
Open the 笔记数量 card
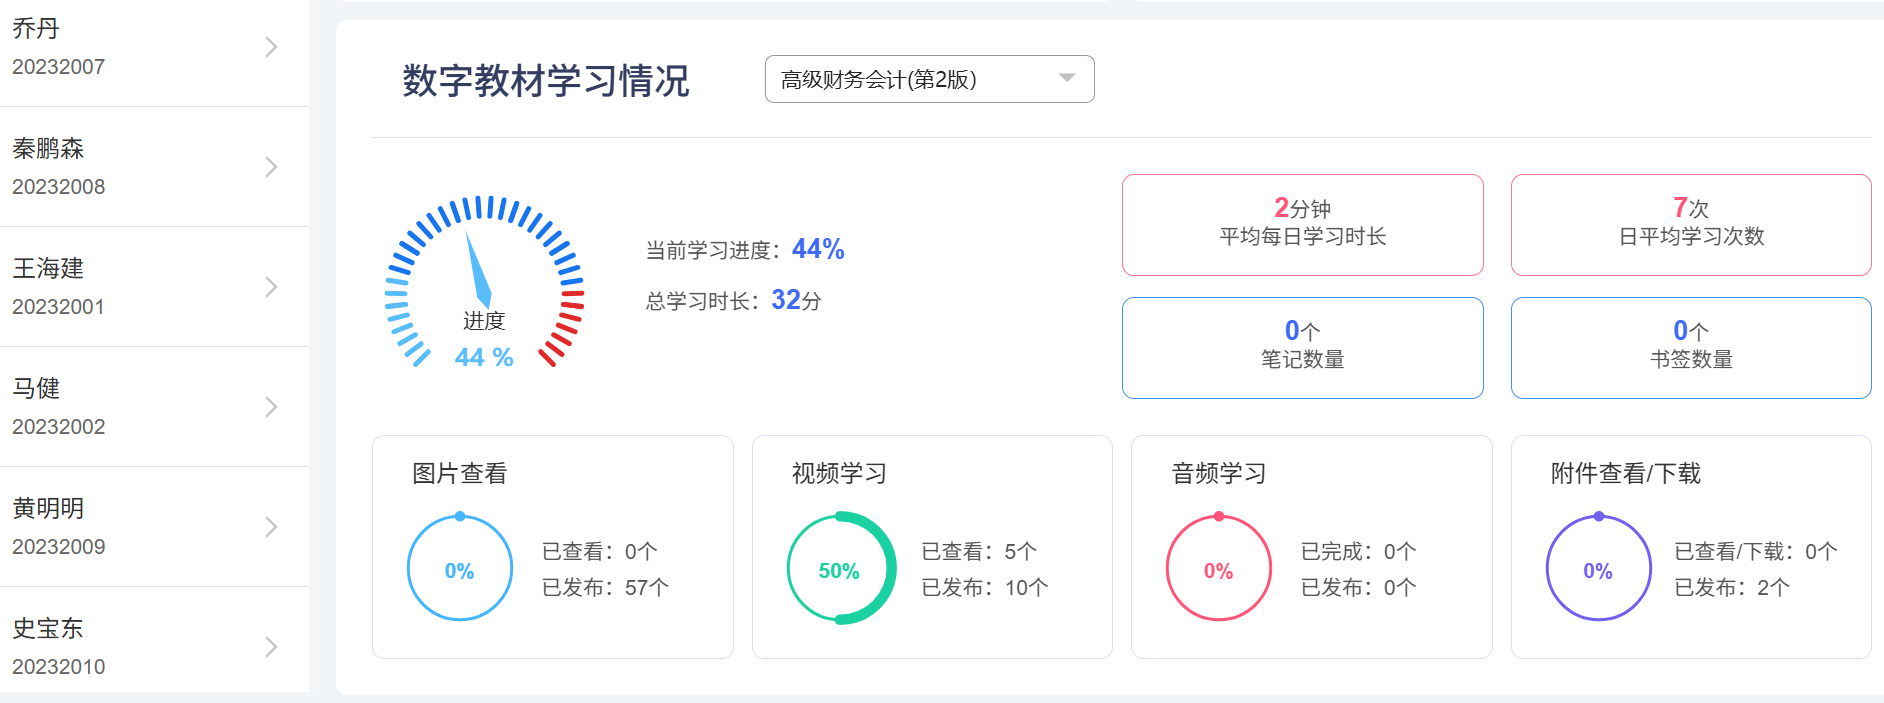point(1302,348)
